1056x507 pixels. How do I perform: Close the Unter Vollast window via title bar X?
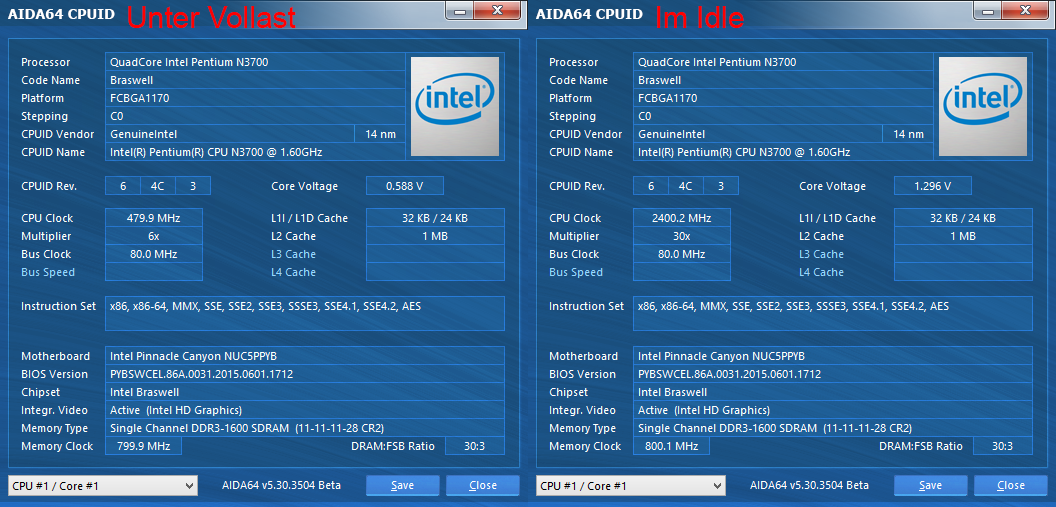pyautogui.click(x=497, y=10)
